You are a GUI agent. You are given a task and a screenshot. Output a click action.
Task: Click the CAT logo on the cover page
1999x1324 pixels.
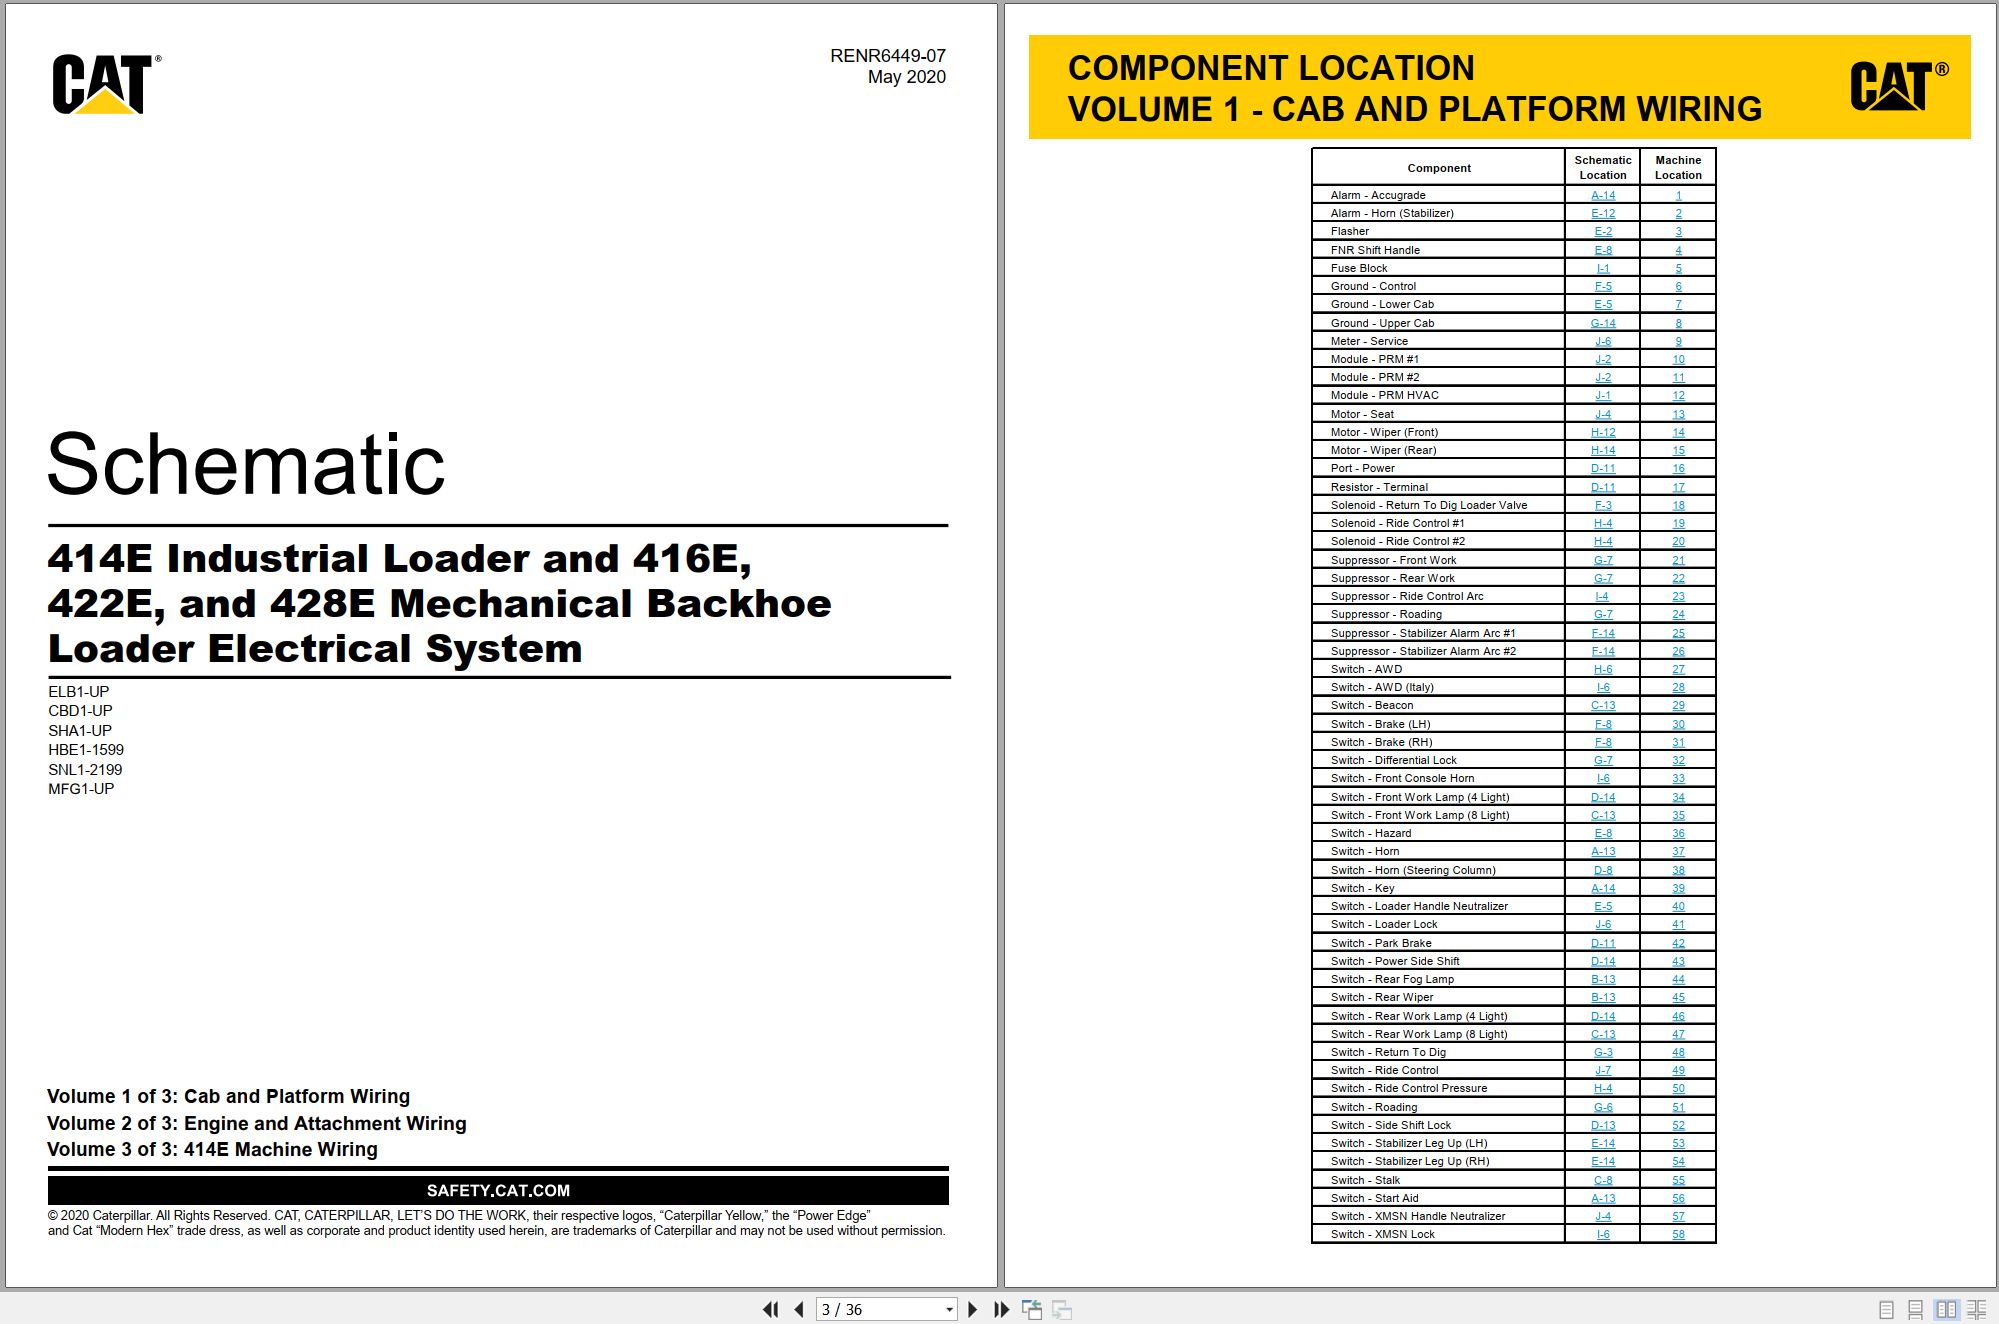click(x=106, y=84)
